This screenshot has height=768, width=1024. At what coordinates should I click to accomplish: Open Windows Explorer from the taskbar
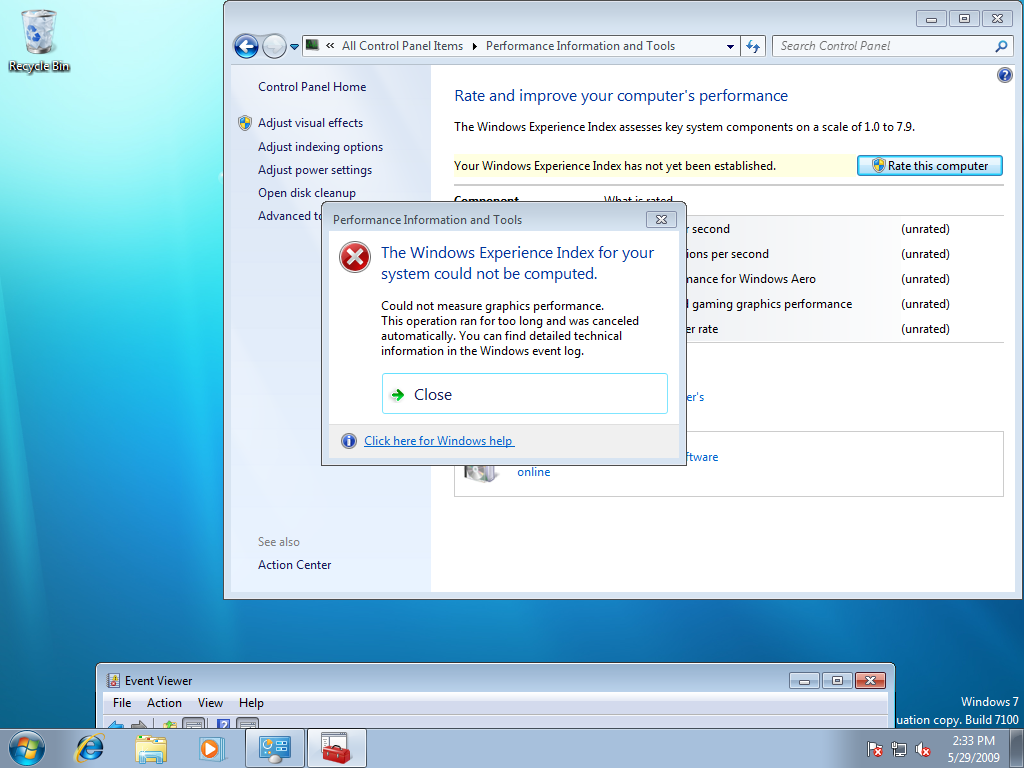click(x=150, y=748)
